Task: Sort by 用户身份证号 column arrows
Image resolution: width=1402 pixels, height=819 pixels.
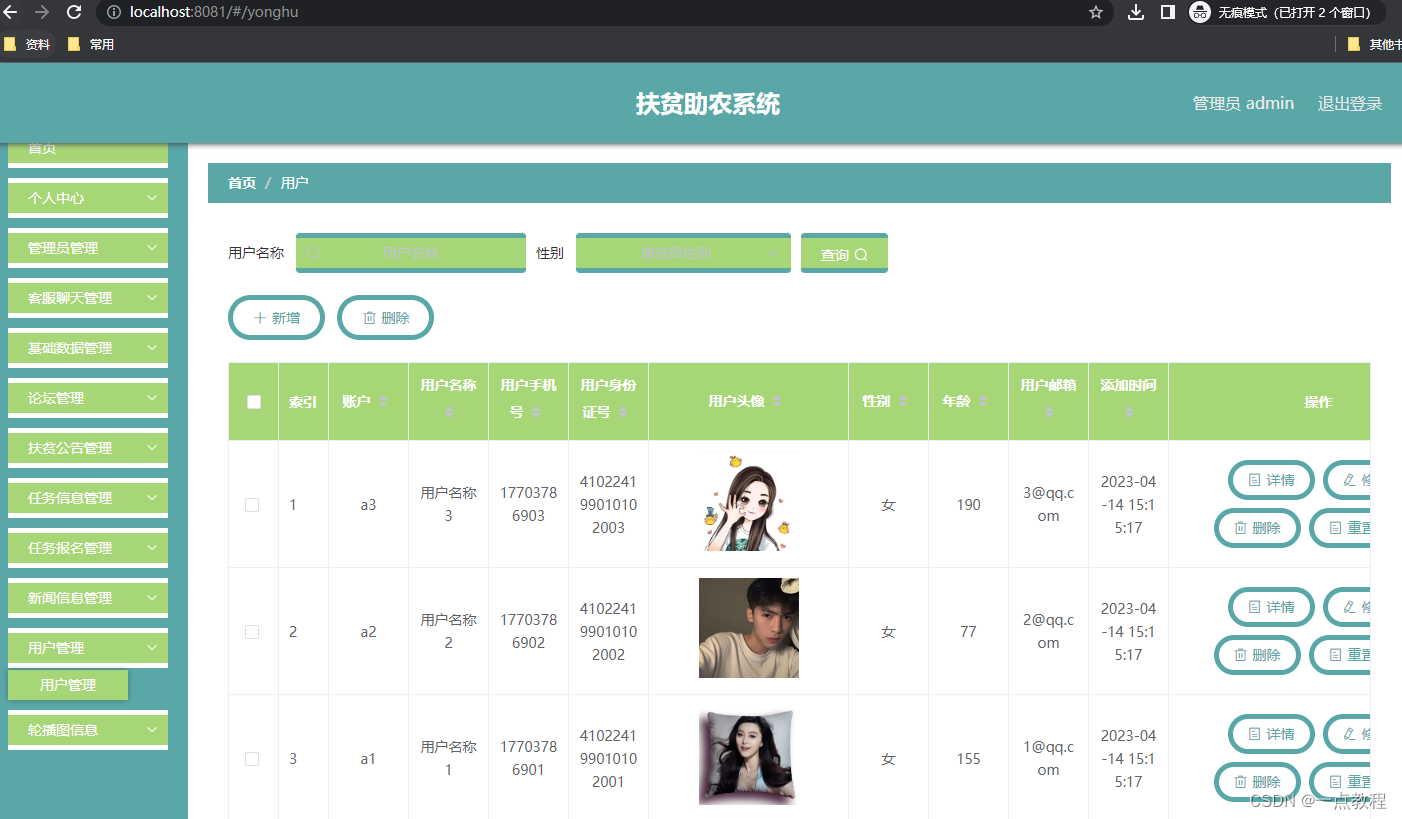Action: click(623, 411)
